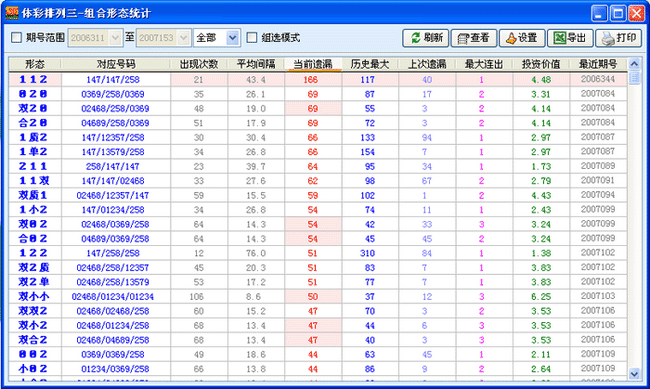Open the end period 2007153 dropdown

184,38
